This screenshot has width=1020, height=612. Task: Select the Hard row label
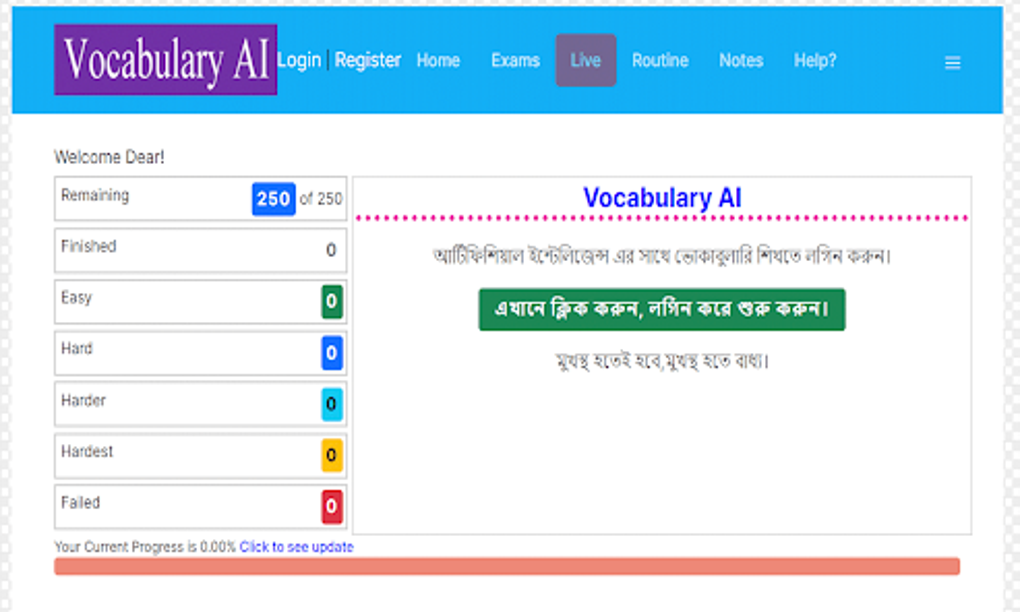click(77, 349)
